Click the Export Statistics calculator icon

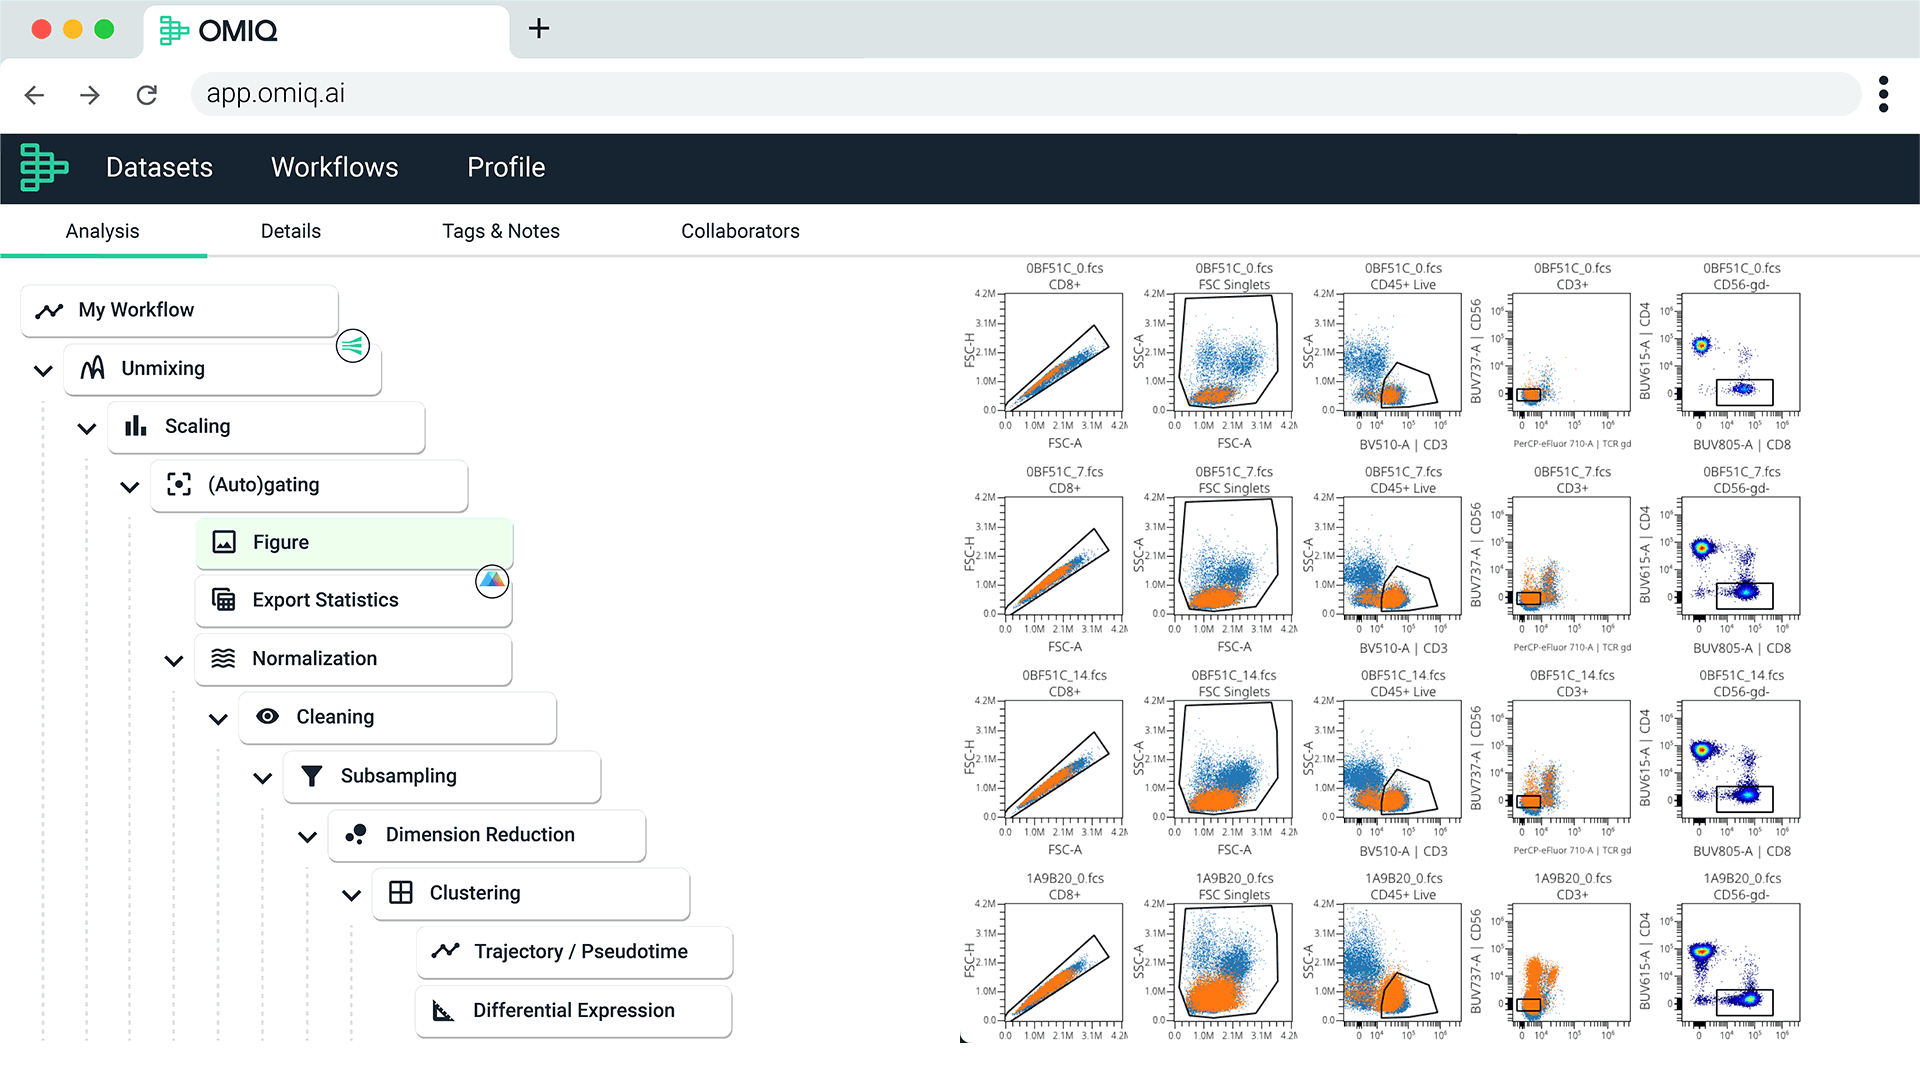point(224,600)
